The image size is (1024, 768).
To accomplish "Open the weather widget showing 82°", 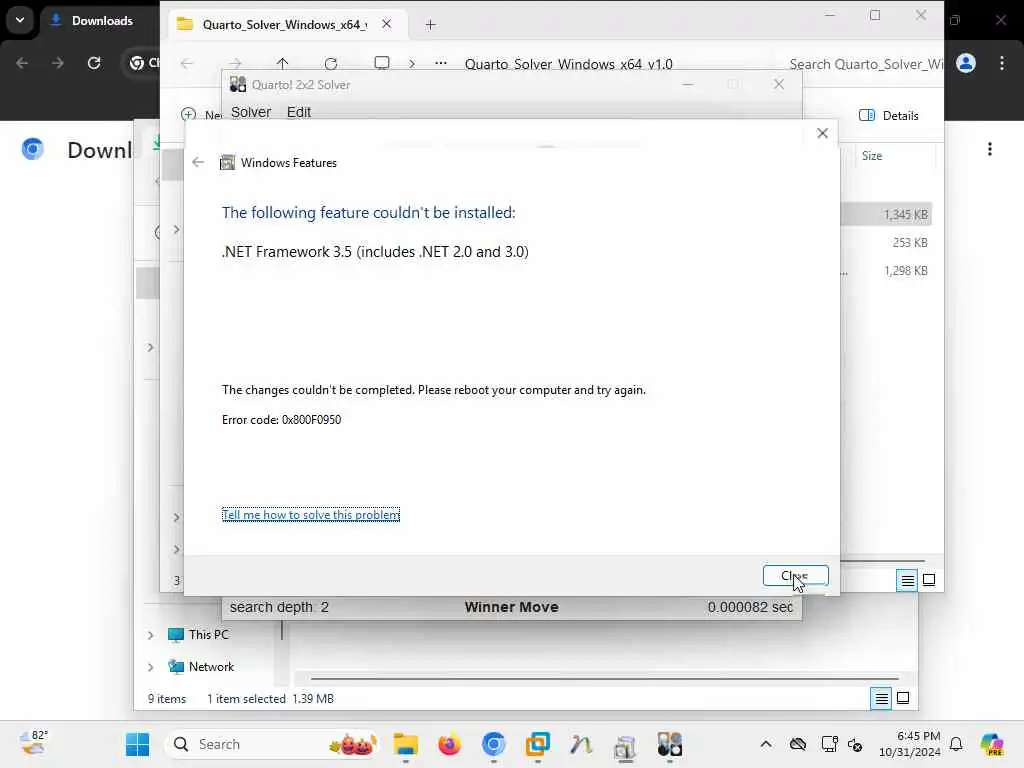I will coord(33,743).
